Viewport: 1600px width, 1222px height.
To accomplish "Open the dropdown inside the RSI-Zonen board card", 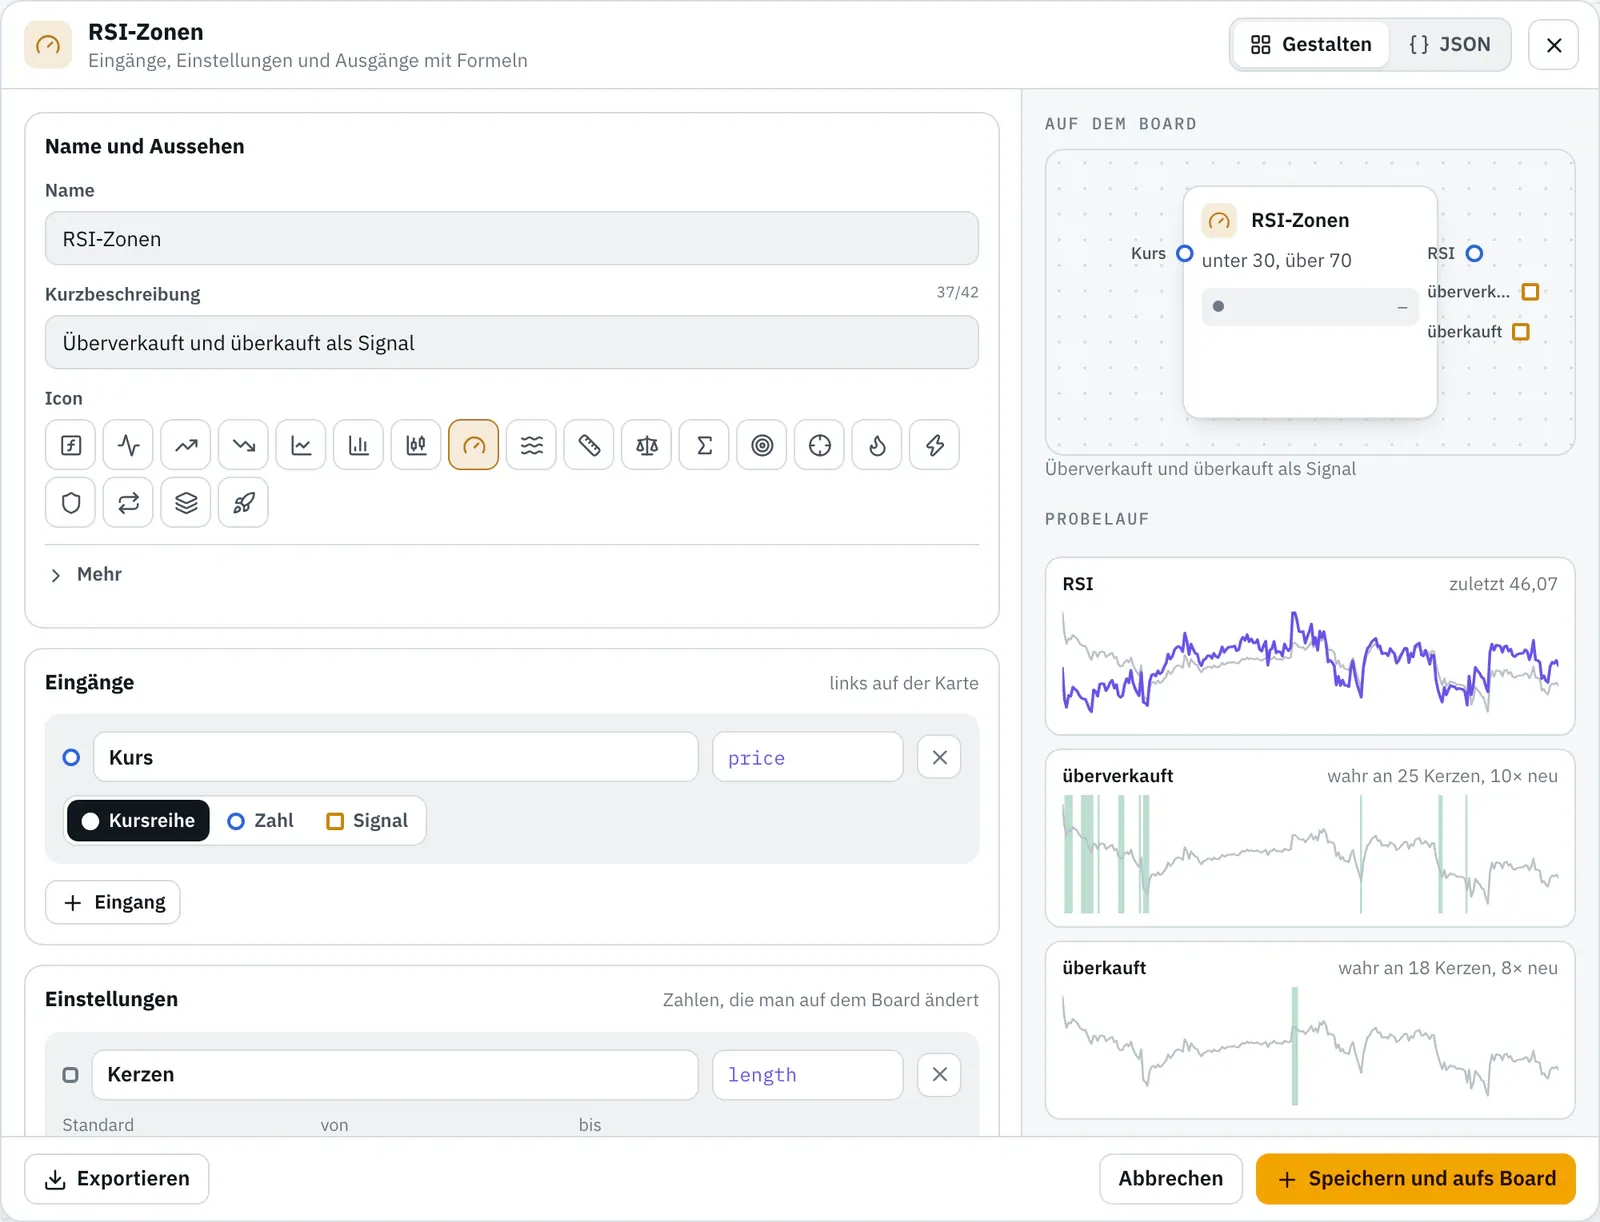I will click(1310, 307).
